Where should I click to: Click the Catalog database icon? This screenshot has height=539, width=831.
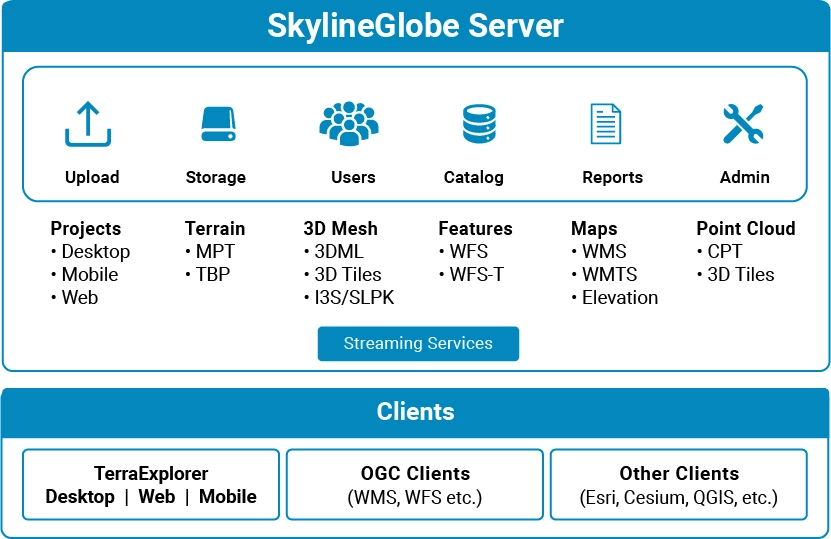coord(479,124)
